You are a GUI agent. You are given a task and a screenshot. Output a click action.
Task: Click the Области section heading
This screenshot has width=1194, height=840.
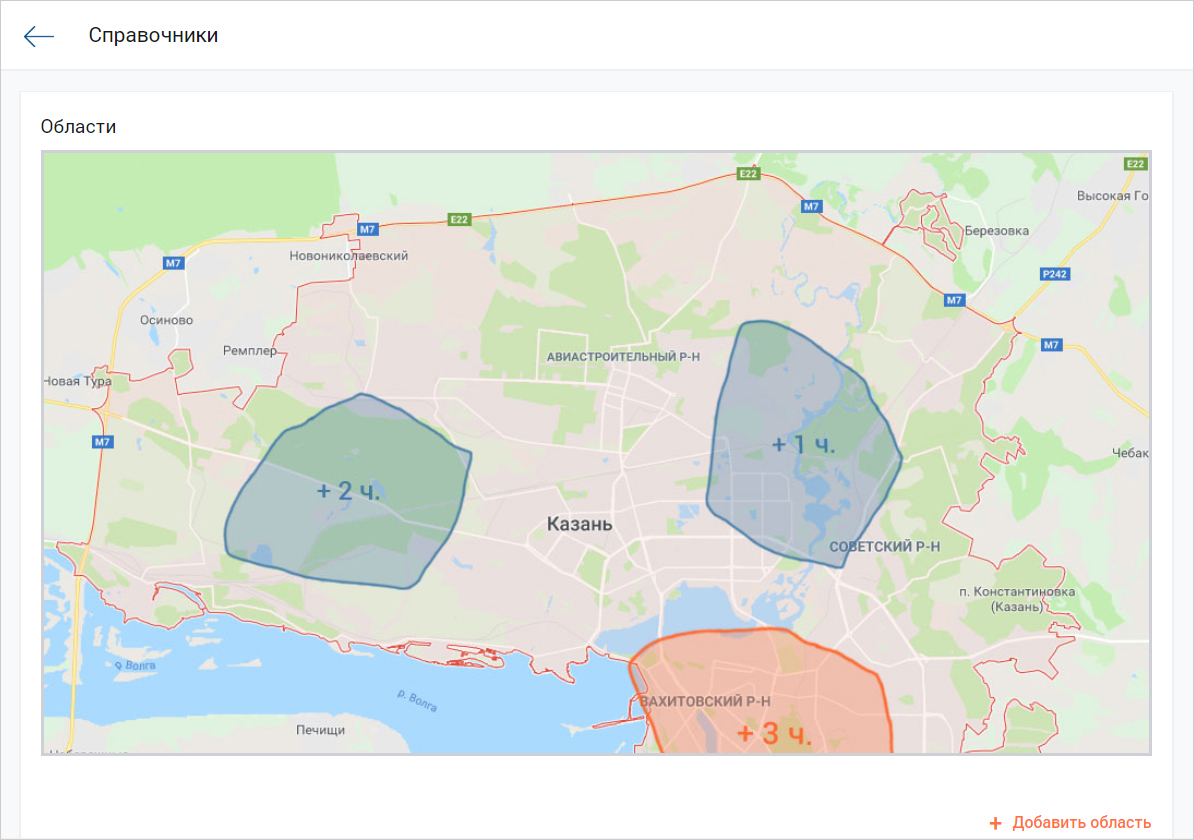click(x=78, y=126)
